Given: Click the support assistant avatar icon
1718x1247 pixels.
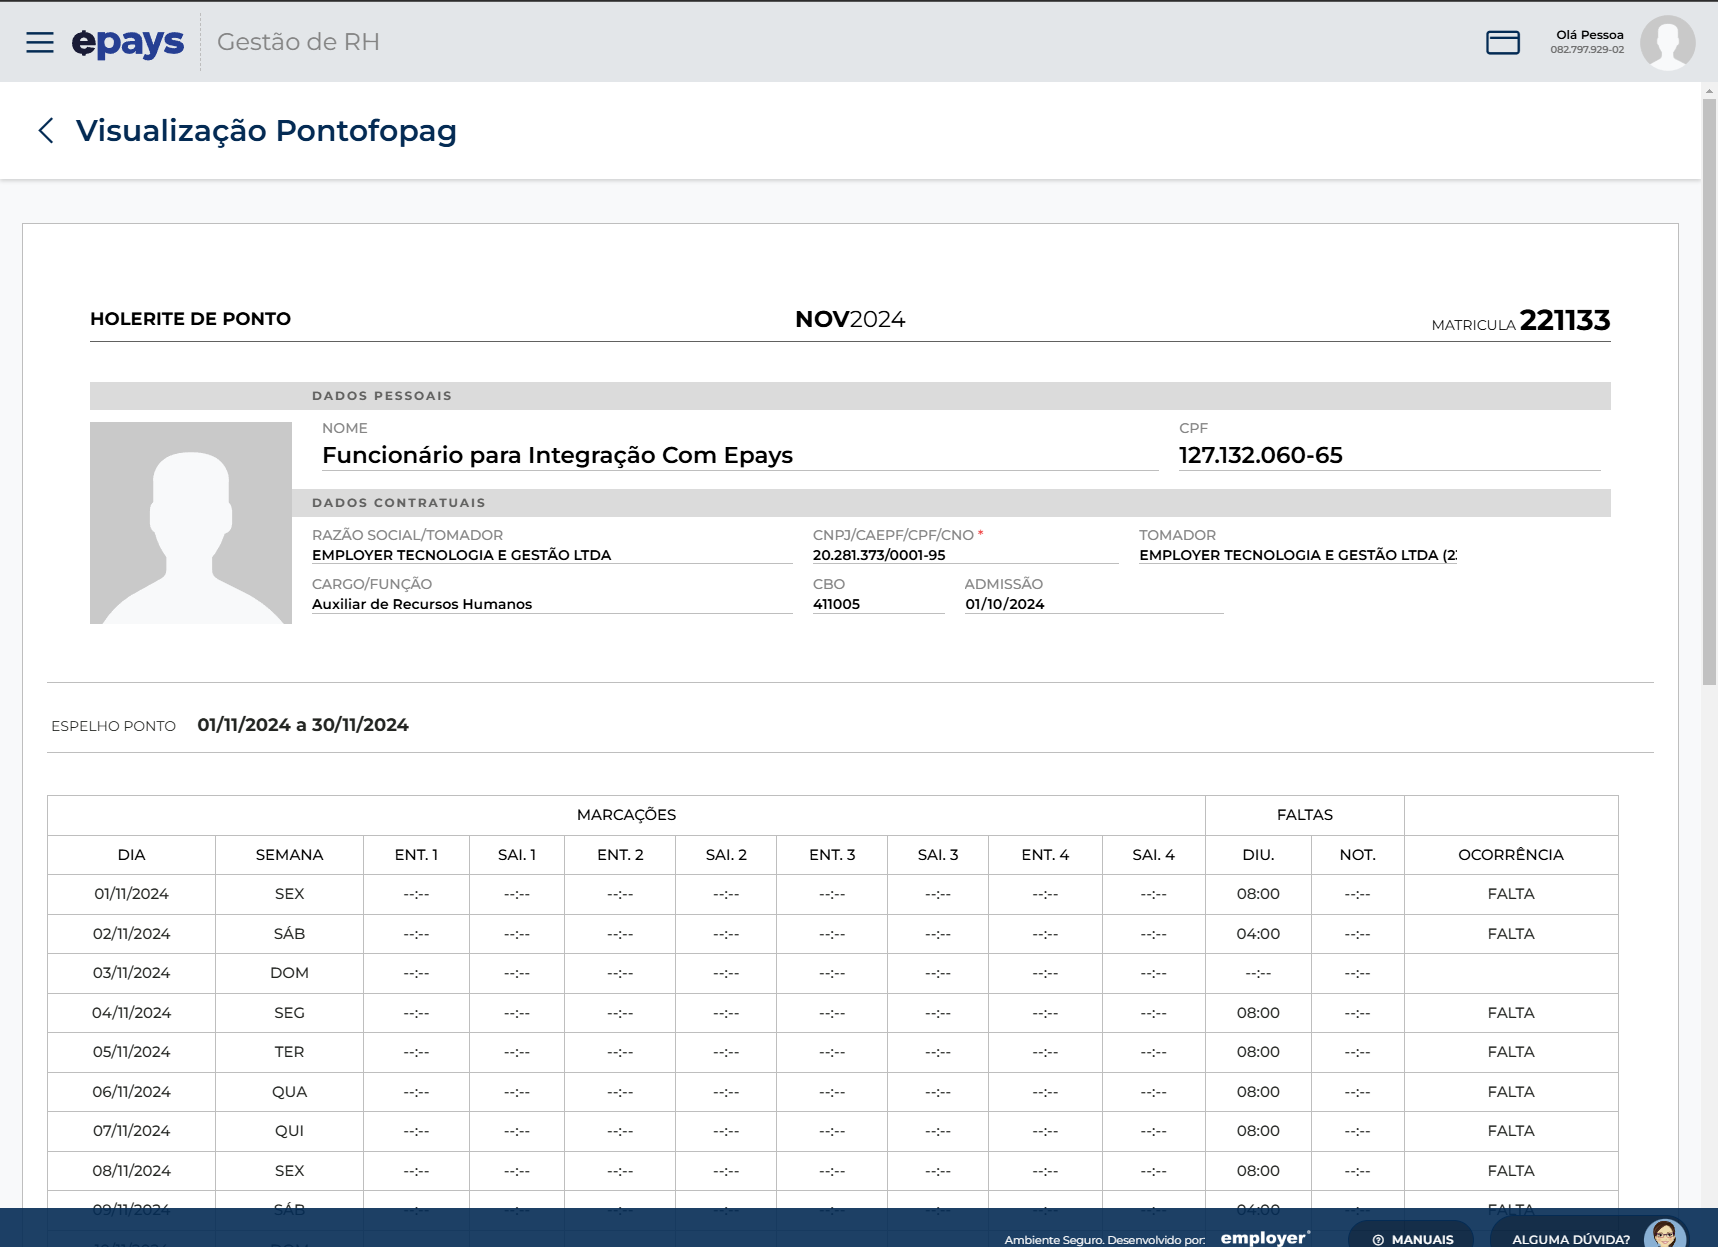Looking at the screenshot, I should point(1664,1234).
